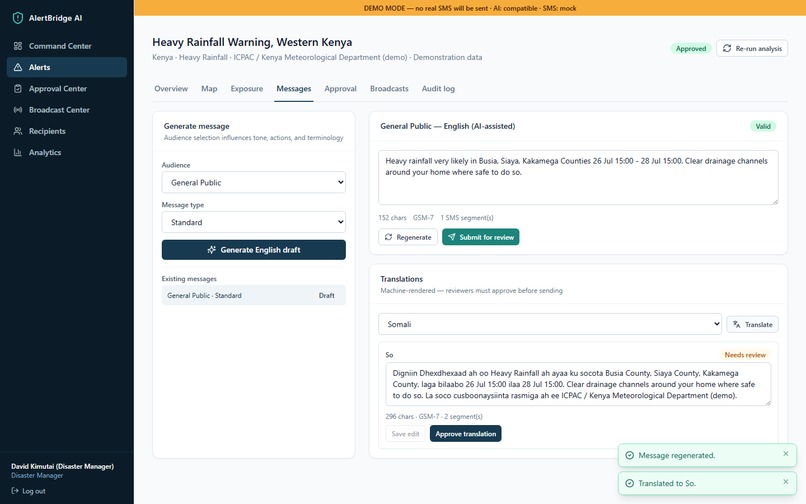The width and height of the screenshot is (806, 504).
Task: Select the Messages tab
Action: (x=294, y=88)
